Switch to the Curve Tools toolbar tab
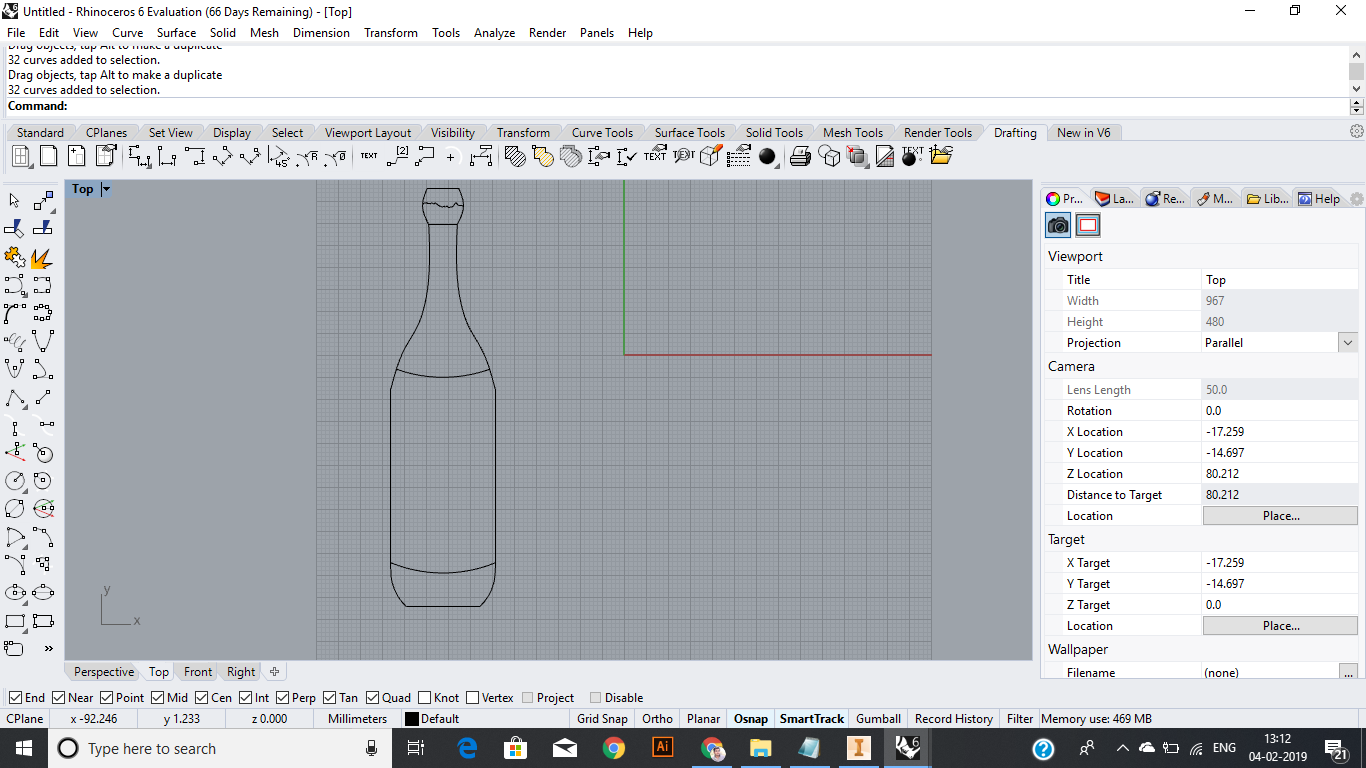This screenshot has width=1366, height=768. point(602,133)
